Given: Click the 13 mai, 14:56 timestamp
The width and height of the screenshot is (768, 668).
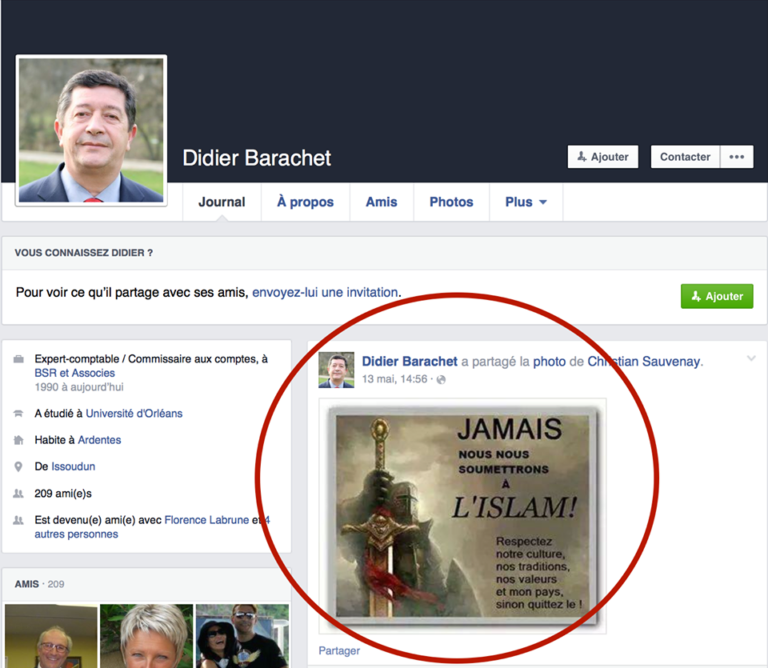Looking at the screenshot, I should coord(394,380).
